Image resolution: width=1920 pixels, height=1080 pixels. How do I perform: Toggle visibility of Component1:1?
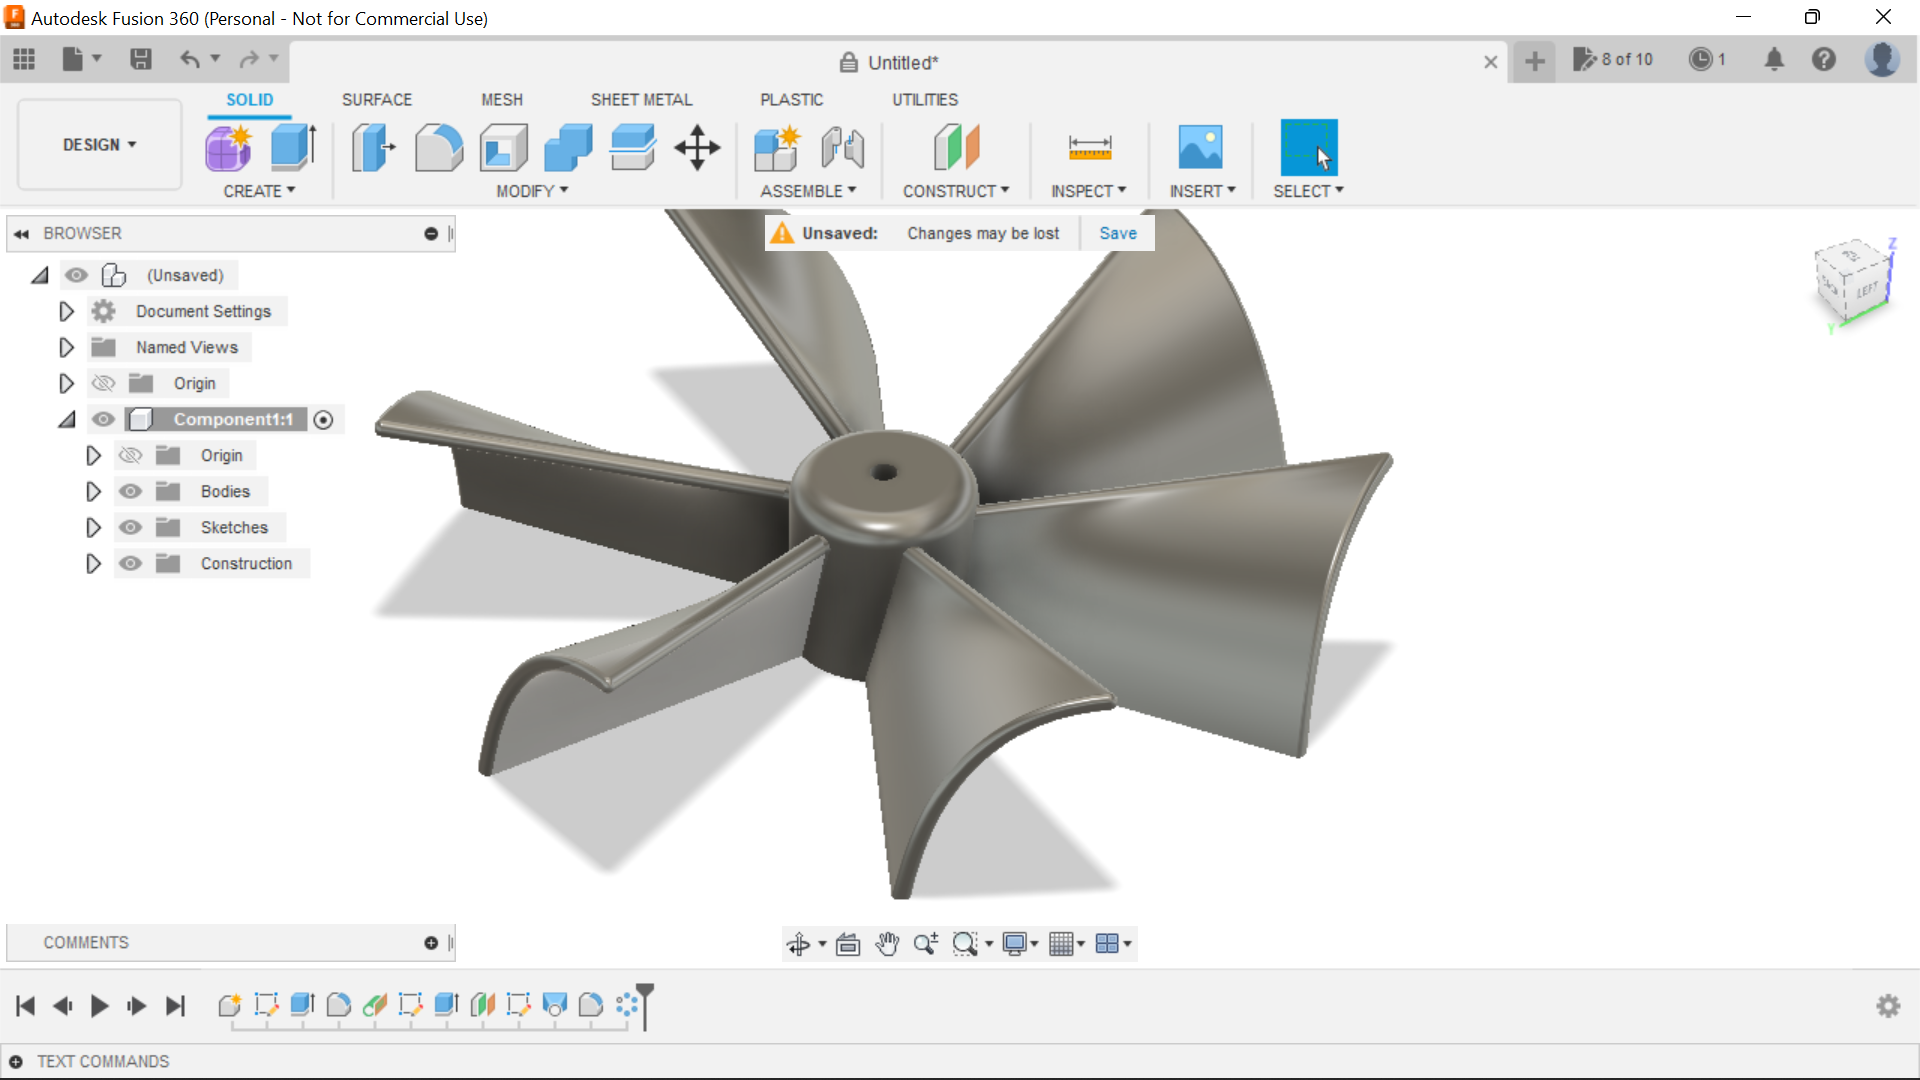coord(103,419)
